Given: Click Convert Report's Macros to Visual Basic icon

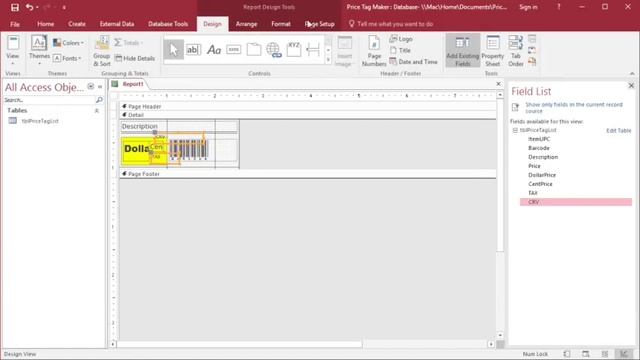Looking at the screenshot, I should pos(532,62).
